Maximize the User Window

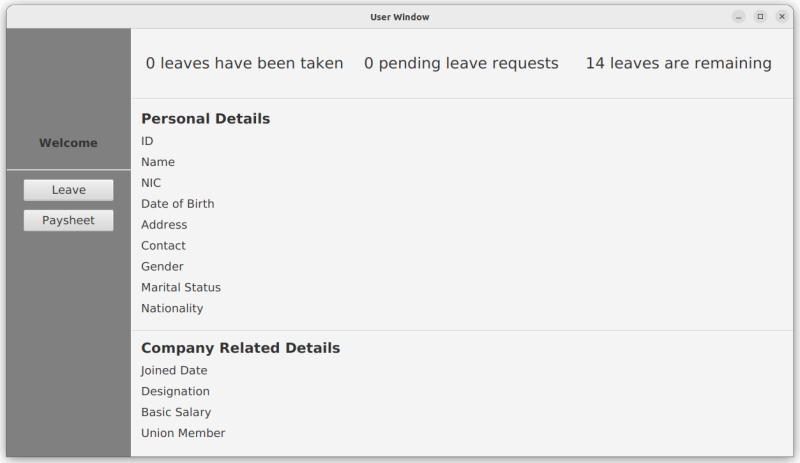[760, 17]
